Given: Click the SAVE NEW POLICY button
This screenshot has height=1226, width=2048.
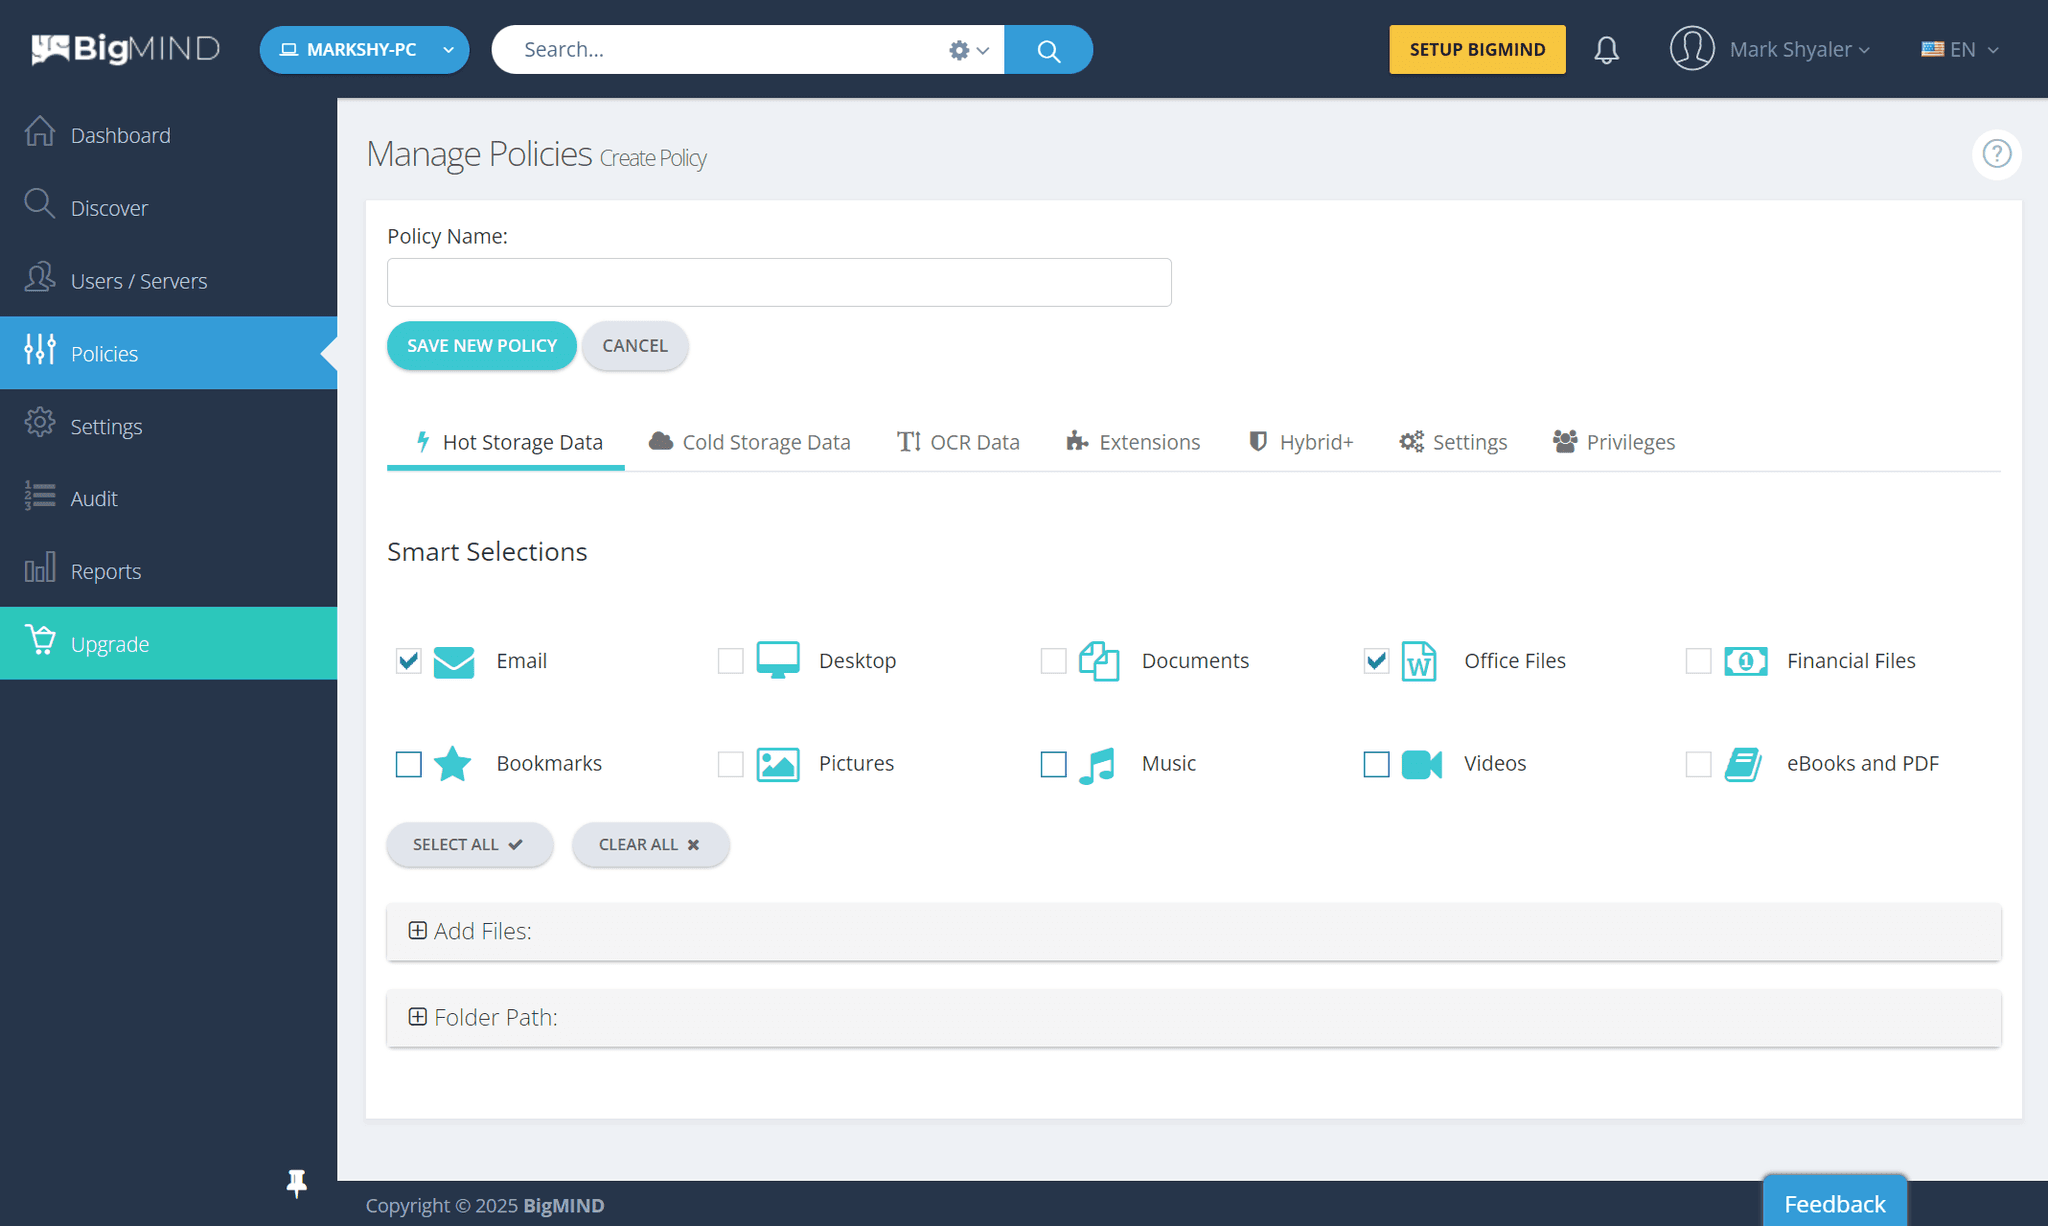Looking at the screenshot, I should [x=481, y=345].
